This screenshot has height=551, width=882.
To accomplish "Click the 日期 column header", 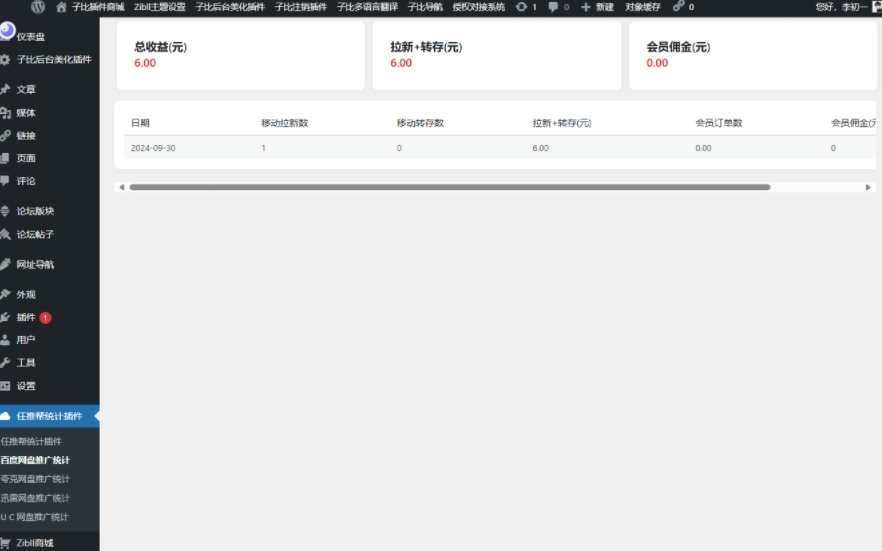I will [x=140, y=123].
